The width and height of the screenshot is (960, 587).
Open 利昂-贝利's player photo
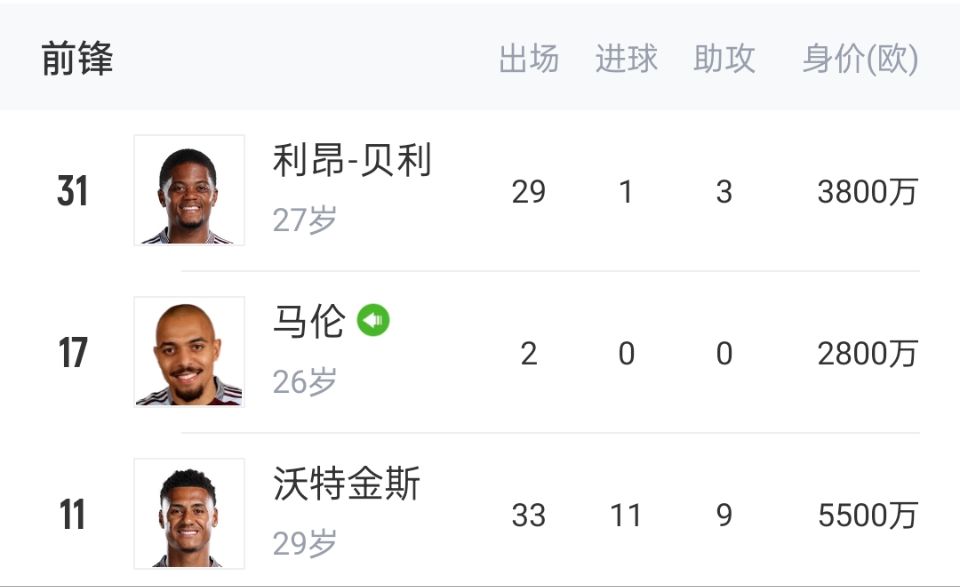(x=189, y=190)
